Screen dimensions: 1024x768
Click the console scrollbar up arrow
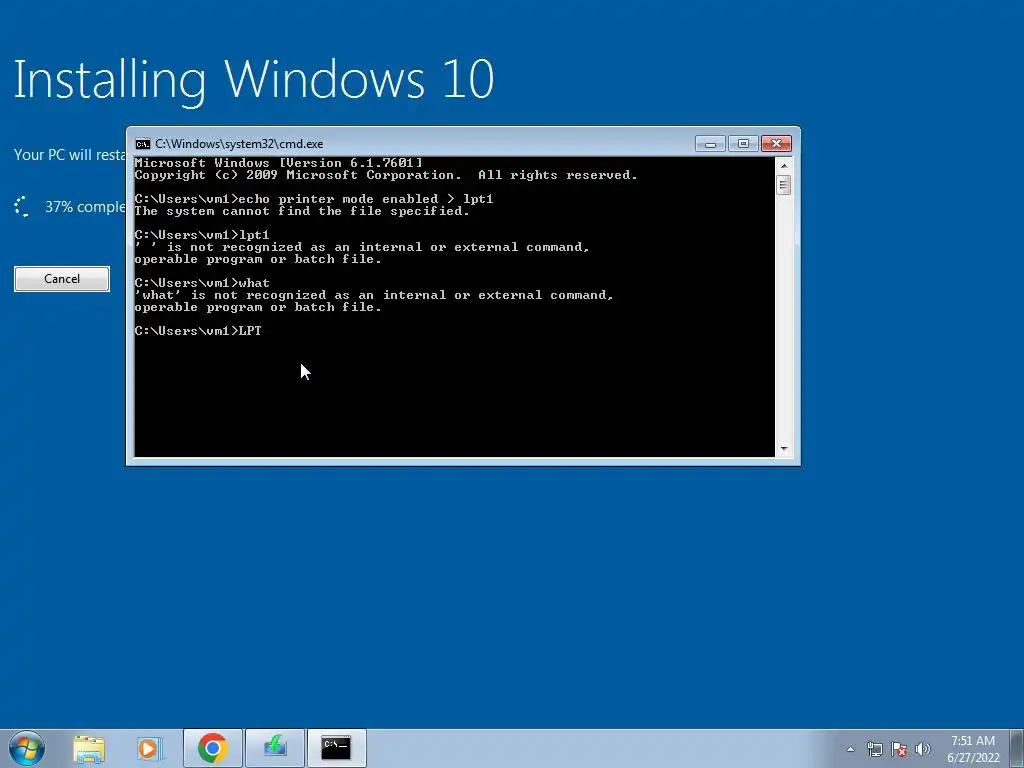pos(784,165)
